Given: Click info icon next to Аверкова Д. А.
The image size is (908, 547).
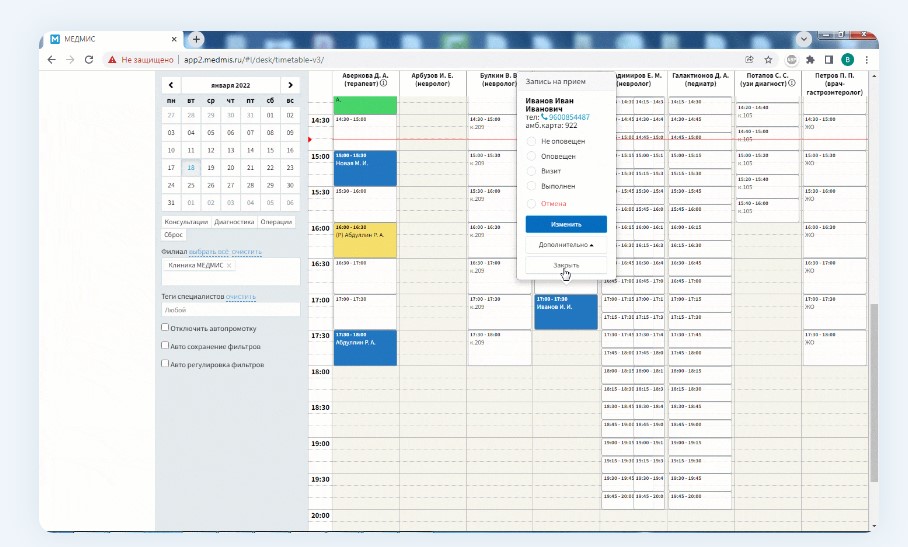Looking at the screenshot, I should [x=383, y=83].
